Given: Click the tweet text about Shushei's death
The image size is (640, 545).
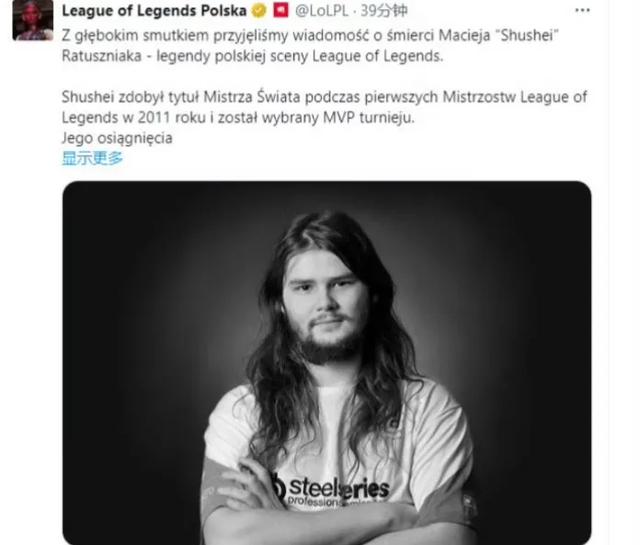Looking at the screenshot, I should [x=310, y=45].
